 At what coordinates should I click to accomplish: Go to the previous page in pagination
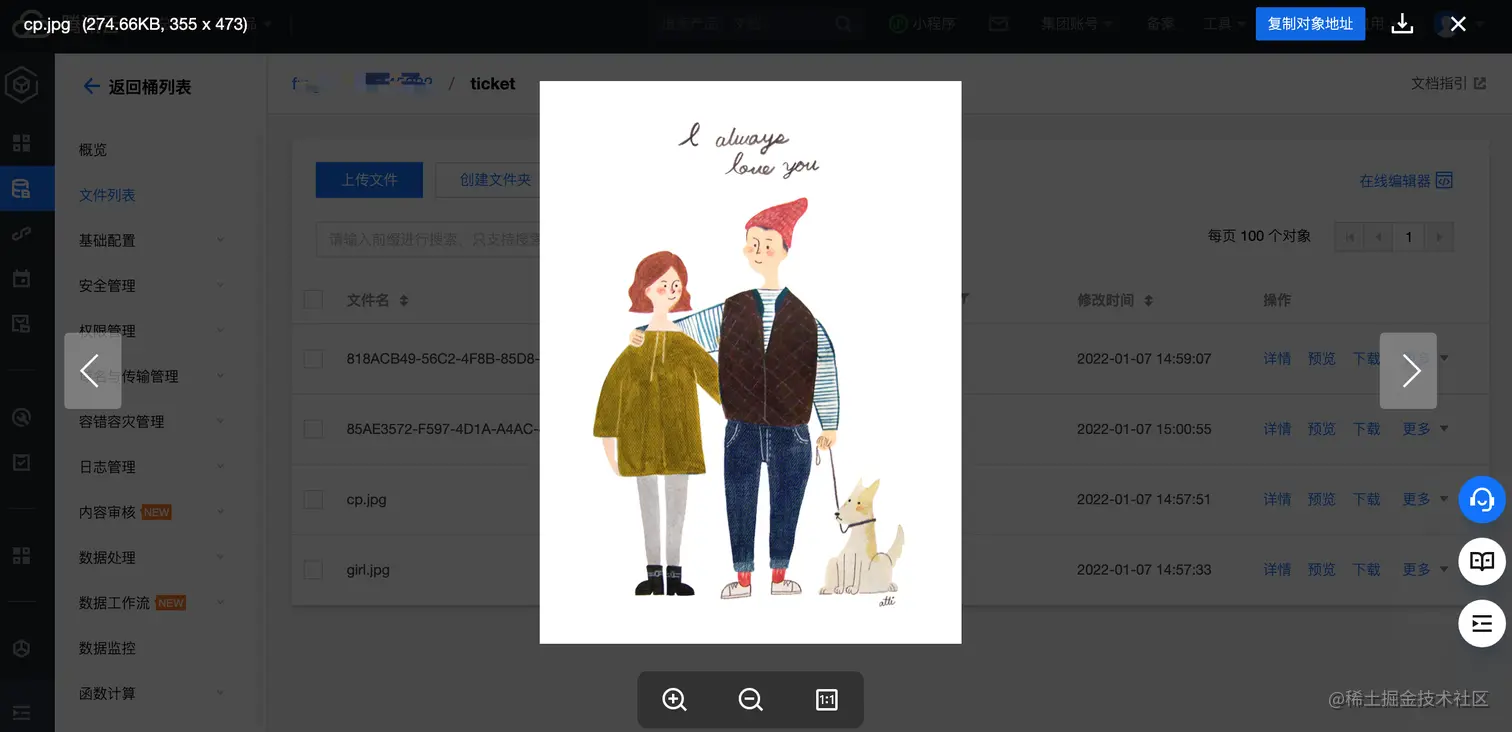coord(1379,237)
